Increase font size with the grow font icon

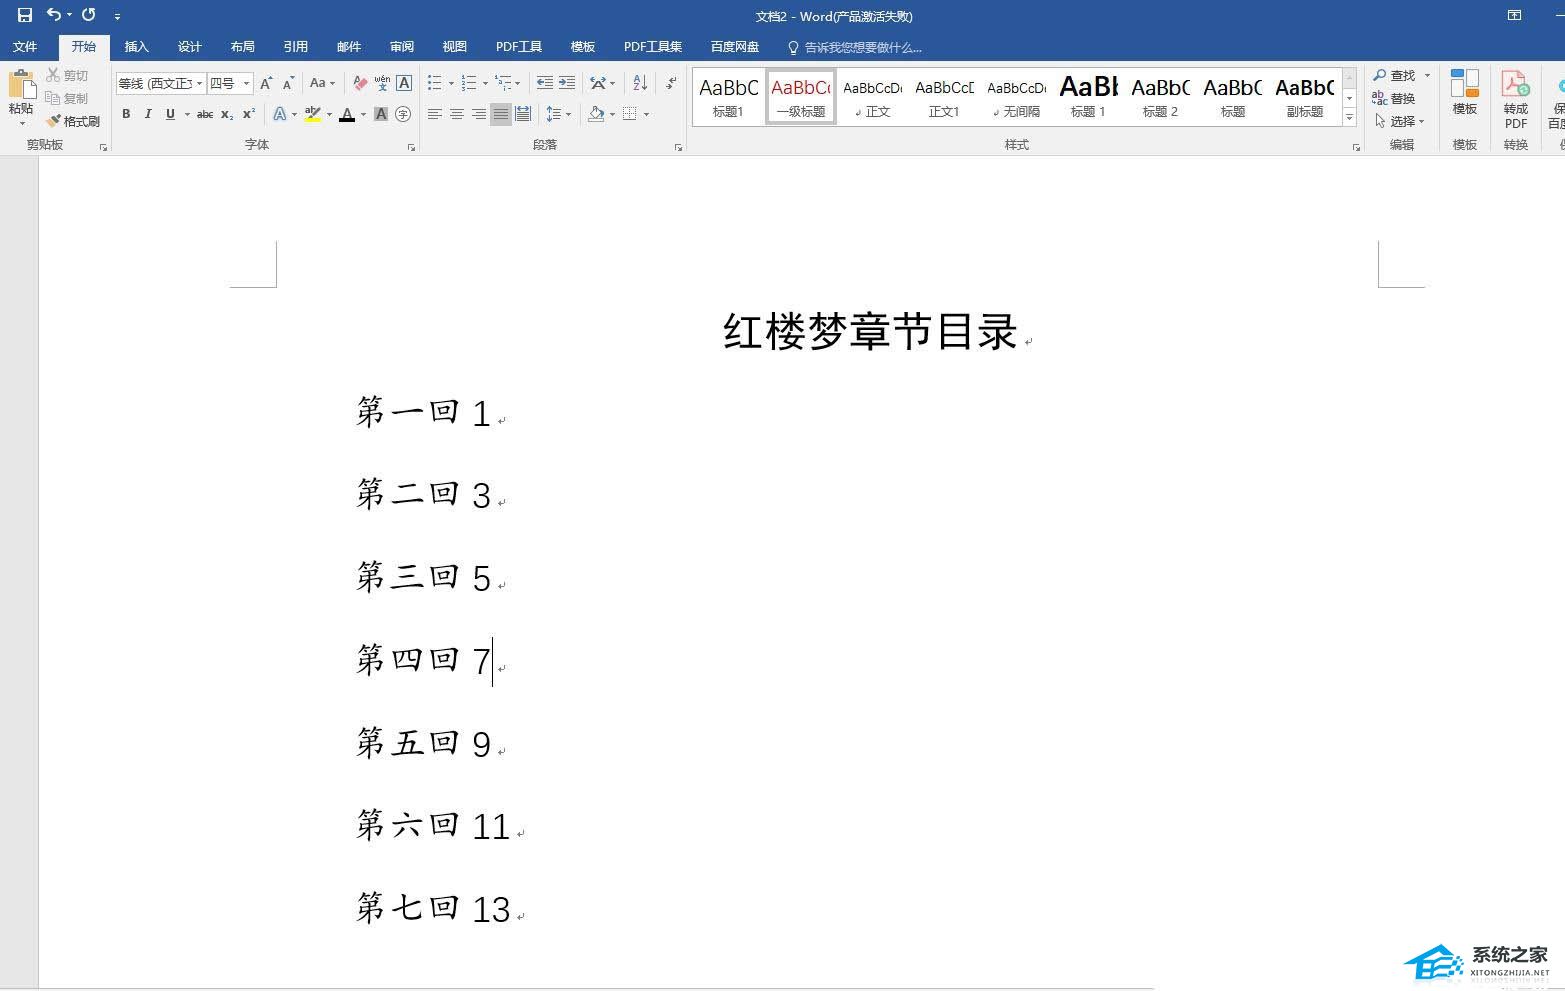(266, 83)
